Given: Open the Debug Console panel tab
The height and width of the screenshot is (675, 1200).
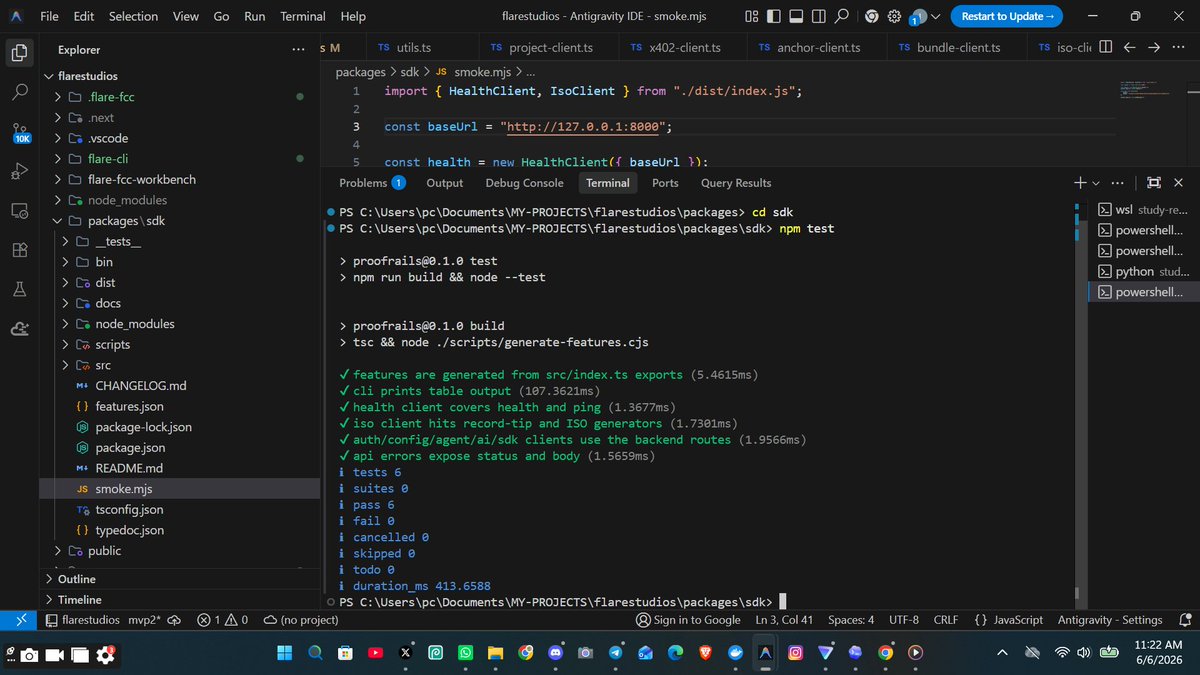Looking at the screenshot, I should pyautogui.click(x=524, y=183).
